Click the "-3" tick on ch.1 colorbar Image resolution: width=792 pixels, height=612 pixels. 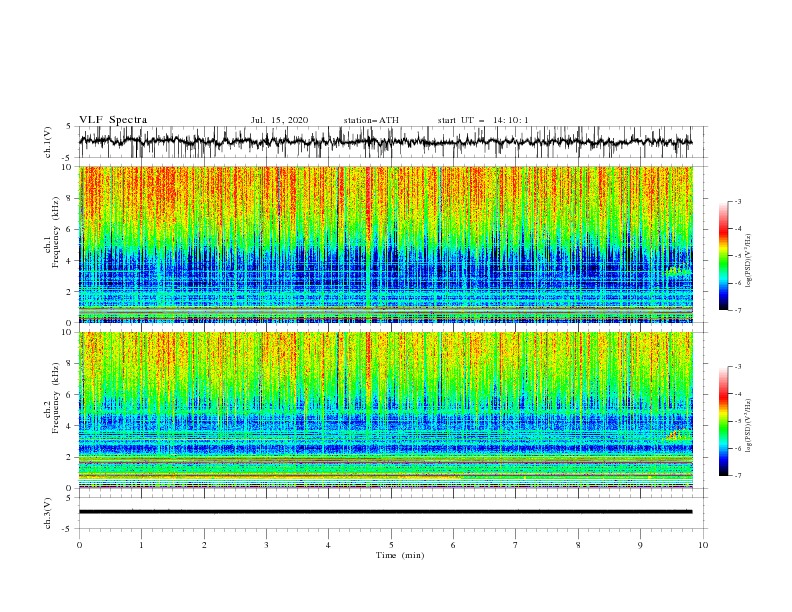[737, 201]
